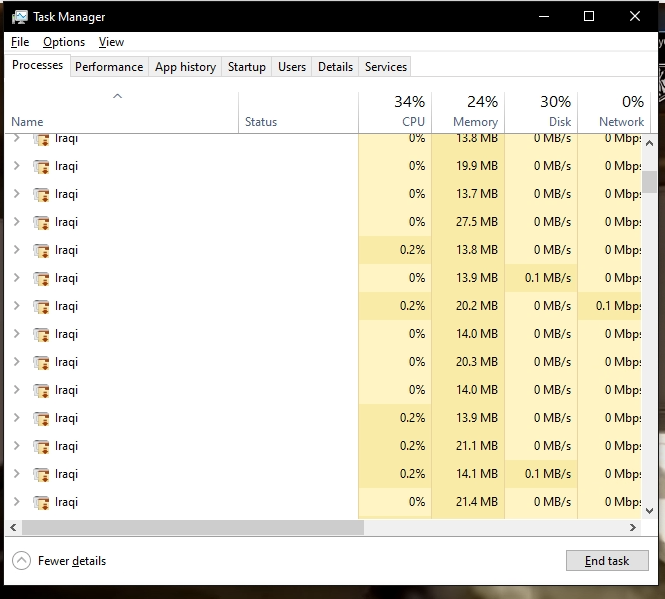Open the View menu
The width and height of the screenshot is (665, 599).
(111, 42)
